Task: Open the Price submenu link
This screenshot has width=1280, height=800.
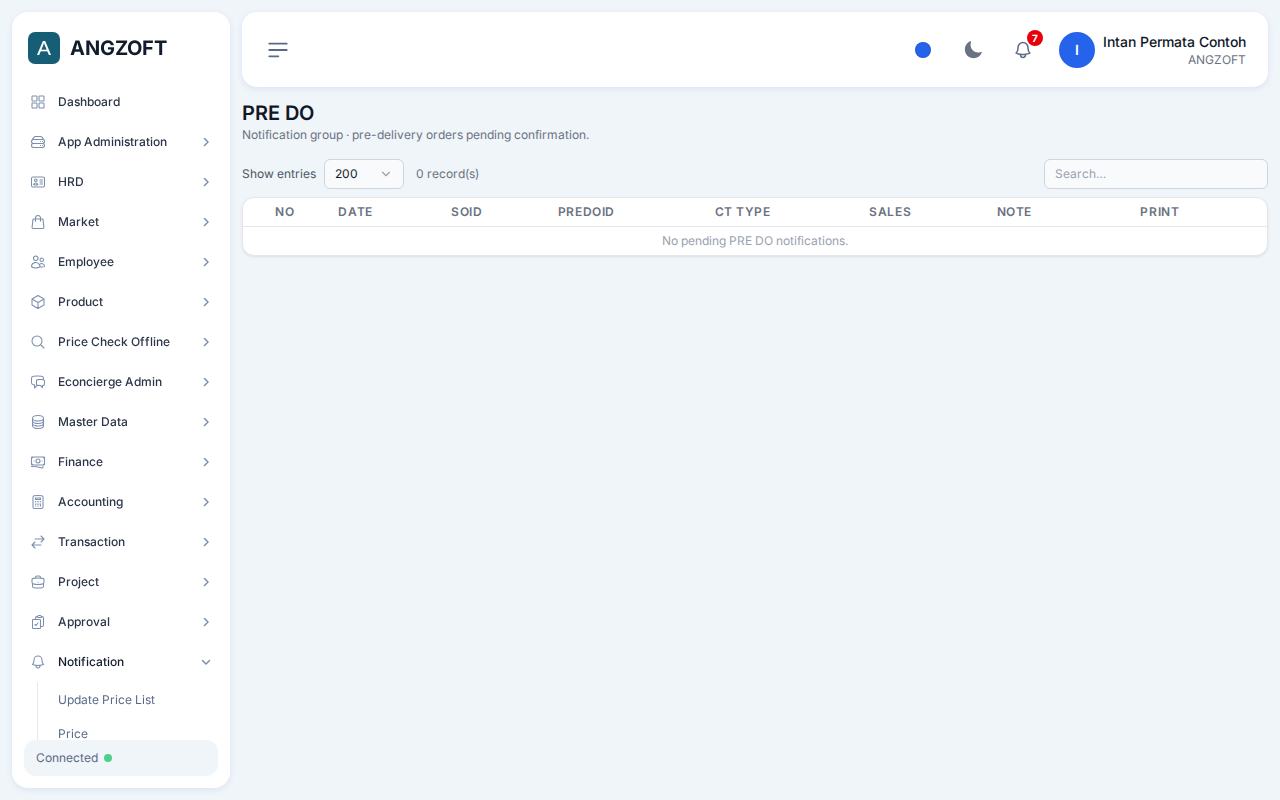Action: point(73,734)
